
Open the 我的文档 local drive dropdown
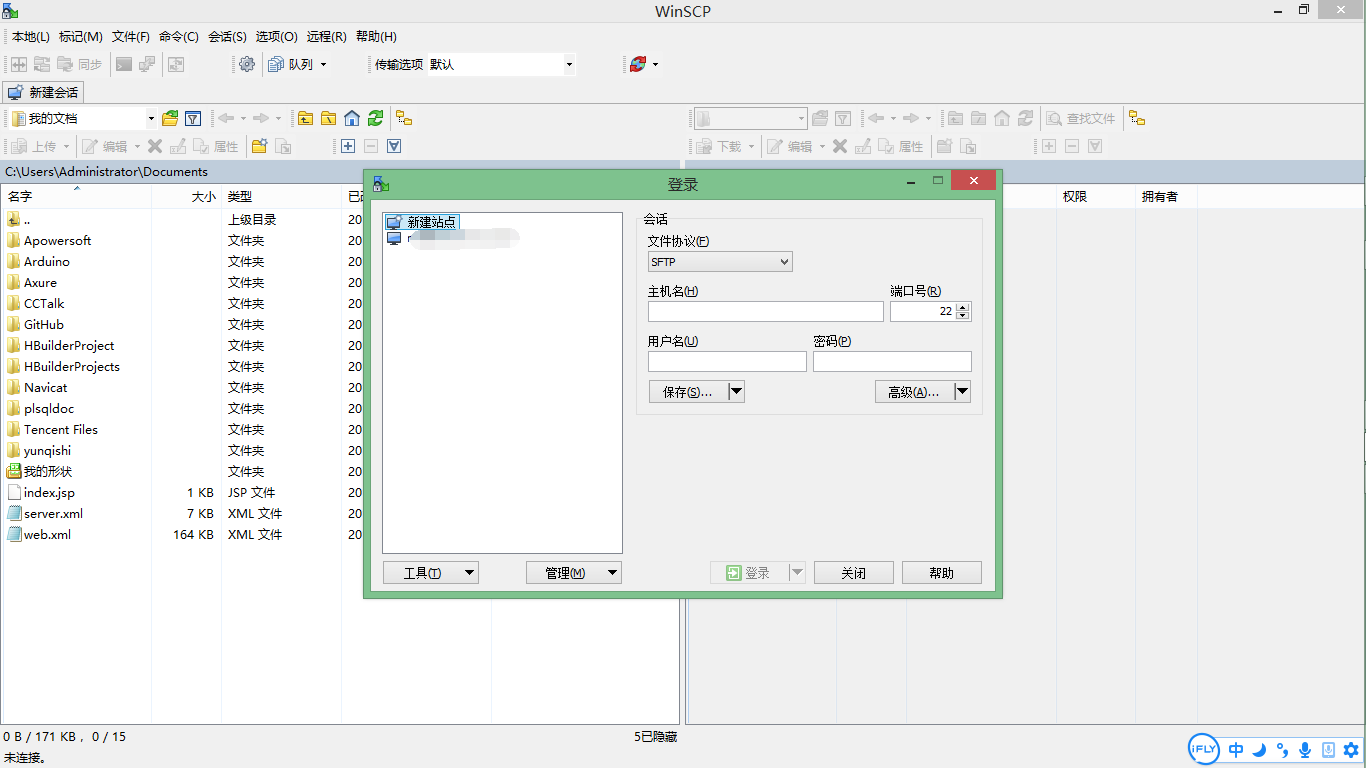click(x=151, y=118)
